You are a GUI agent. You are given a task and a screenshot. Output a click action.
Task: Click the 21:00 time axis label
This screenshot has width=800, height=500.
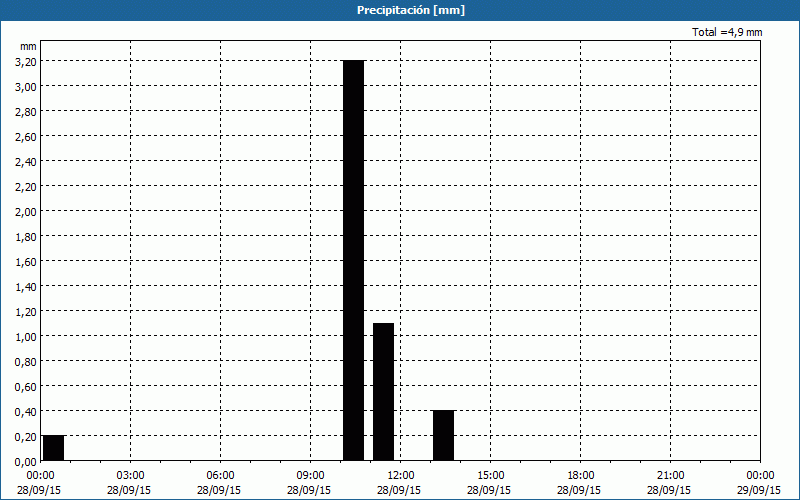[x=670, y=476]
